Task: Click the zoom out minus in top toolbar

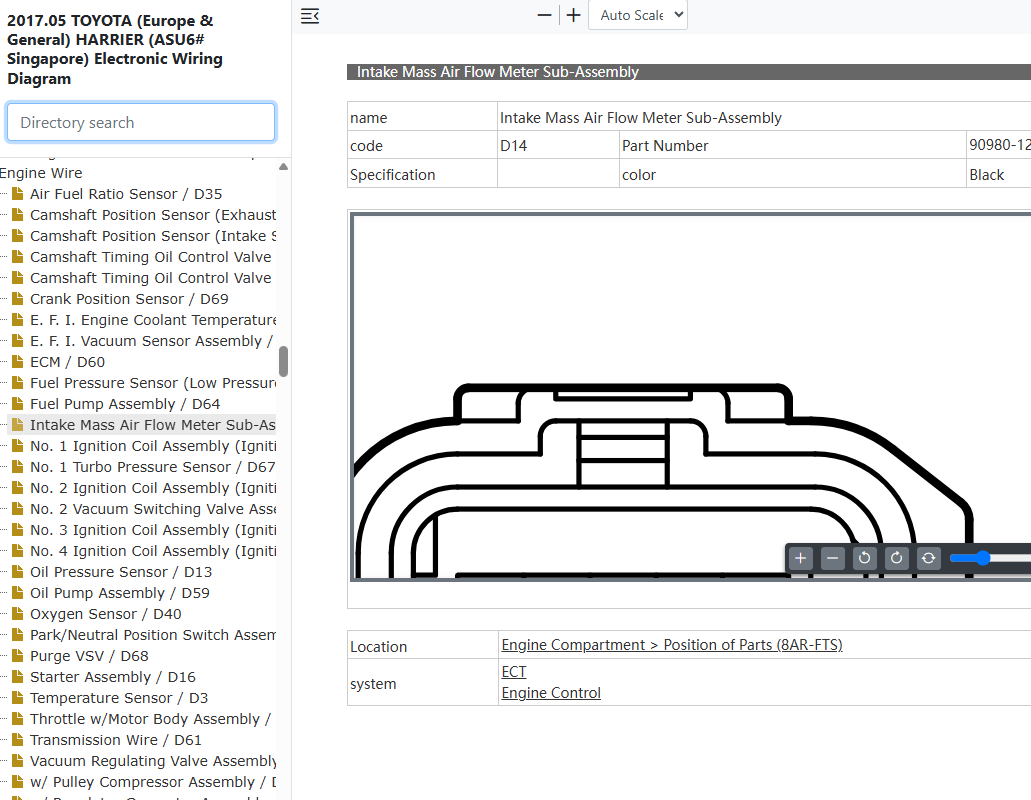Action: pyautogui.click(x=544, y=15)
